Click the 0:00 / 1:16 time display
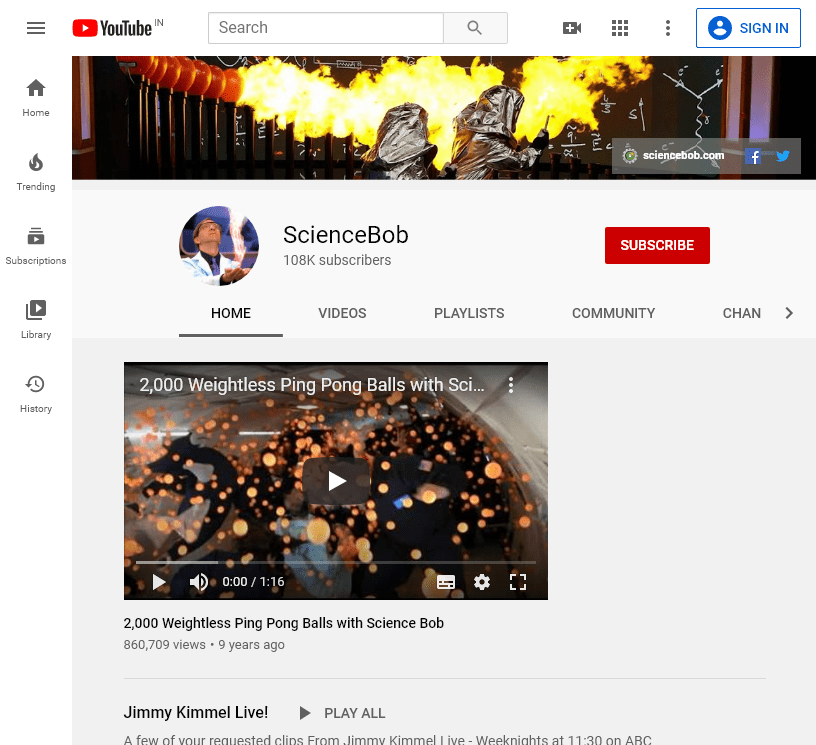816x745 pixels. coord(253,582)
